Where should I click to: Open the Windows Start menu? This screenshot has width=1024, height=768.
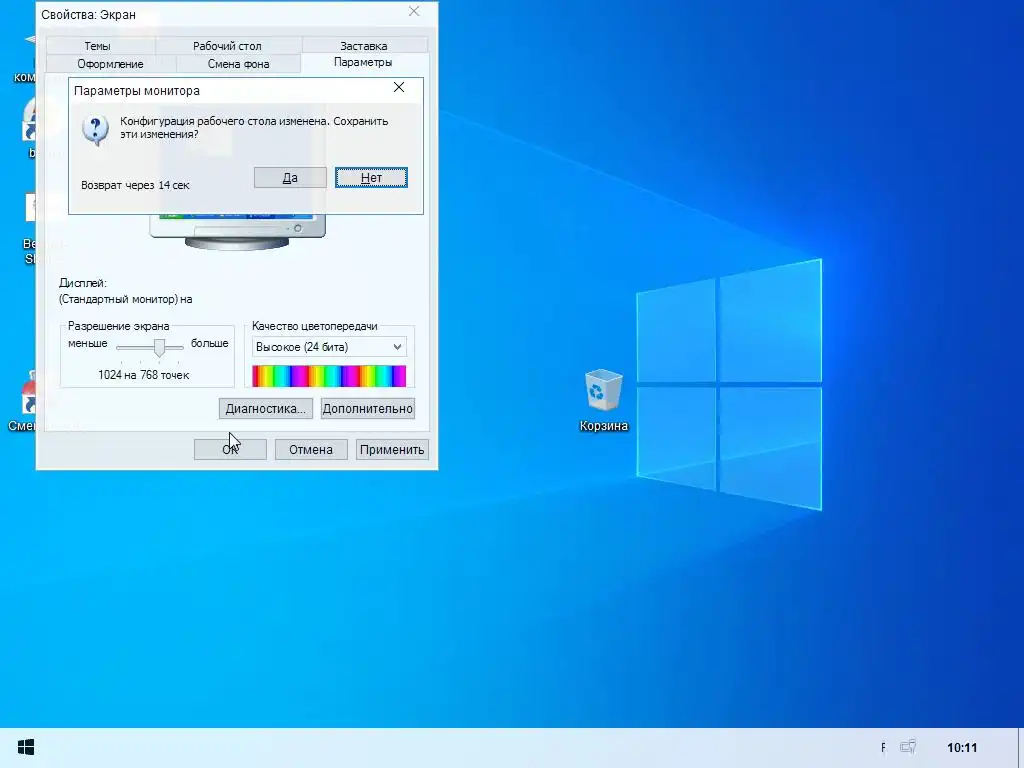pos(26,747)
